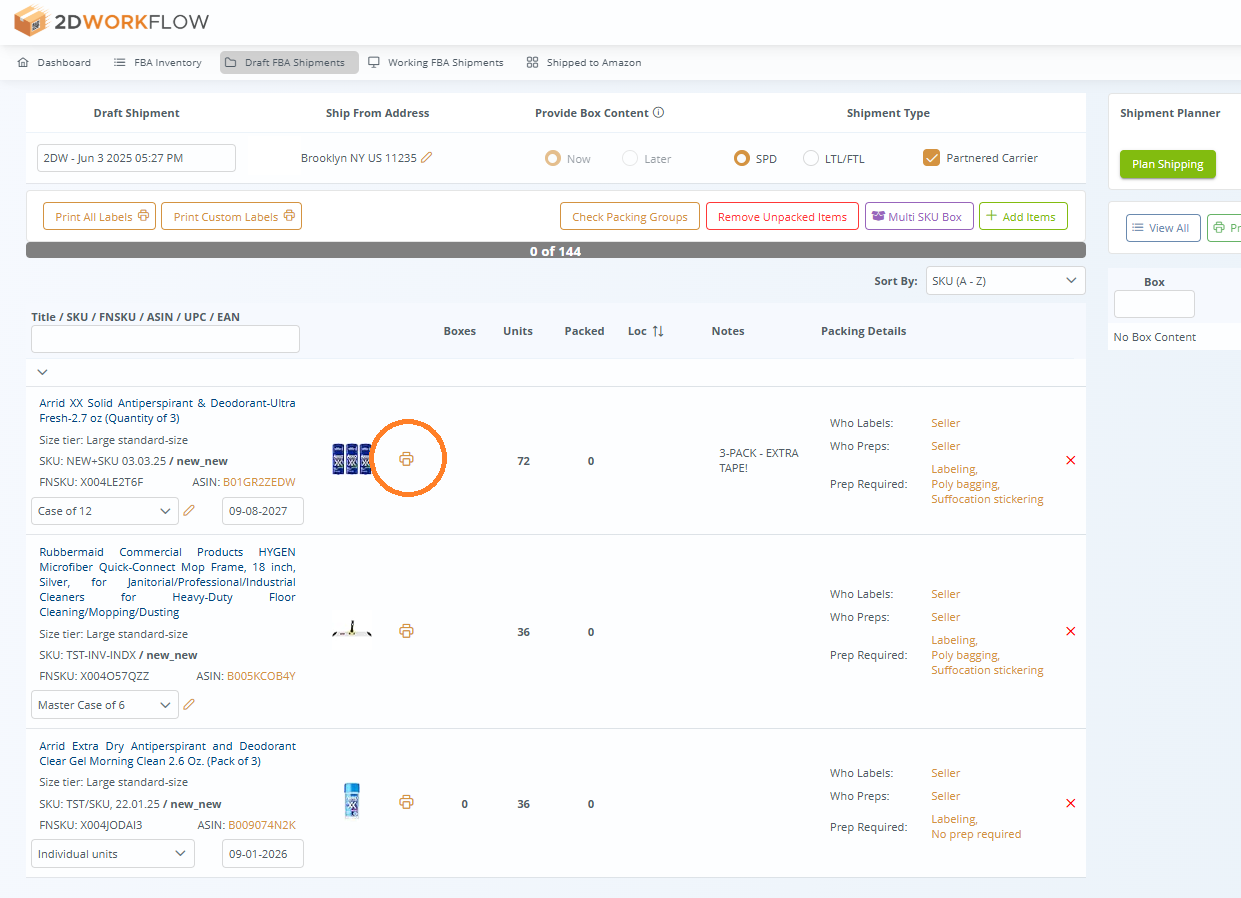The width and height of the screenshot is (1241, 898).
Task: Choose LTL/FTL shipment type
Action: (x=810, y=157)
